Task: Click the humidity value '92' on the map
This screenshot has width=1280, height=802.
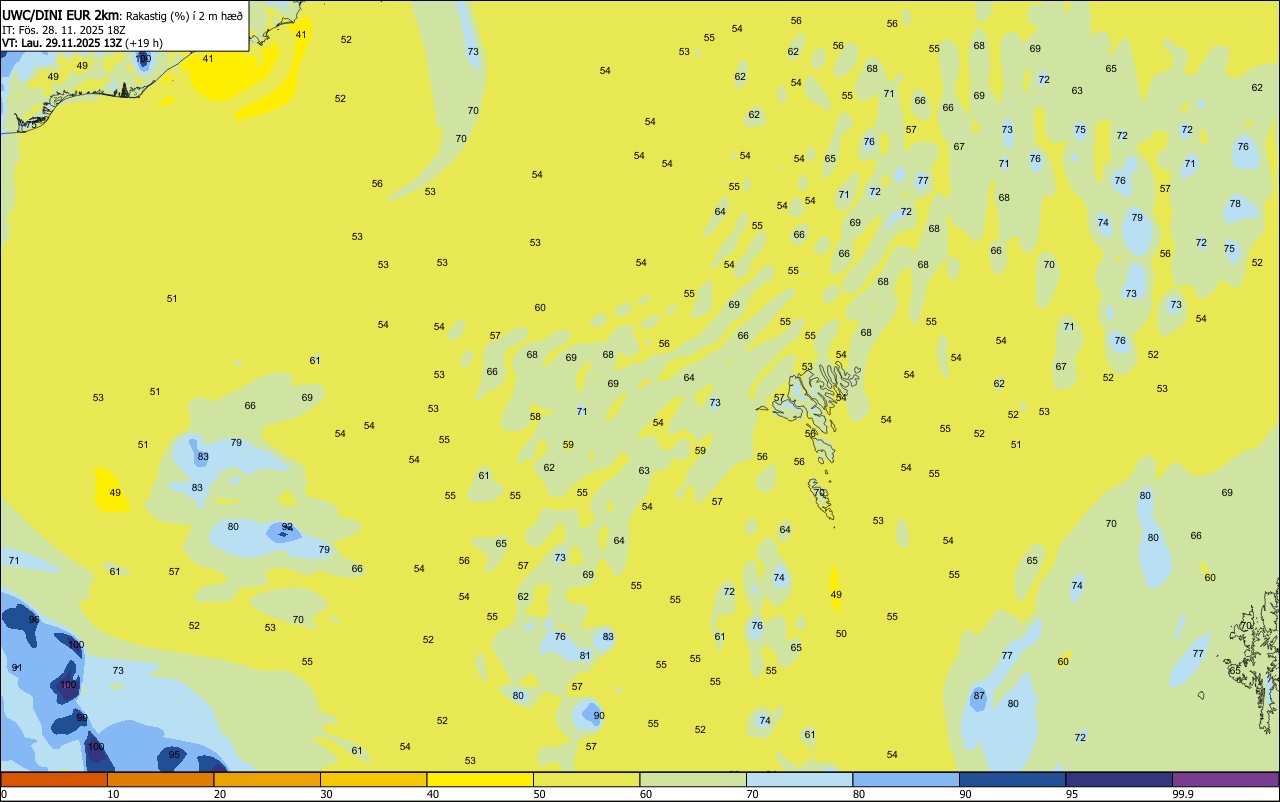Action: (287, 527)
